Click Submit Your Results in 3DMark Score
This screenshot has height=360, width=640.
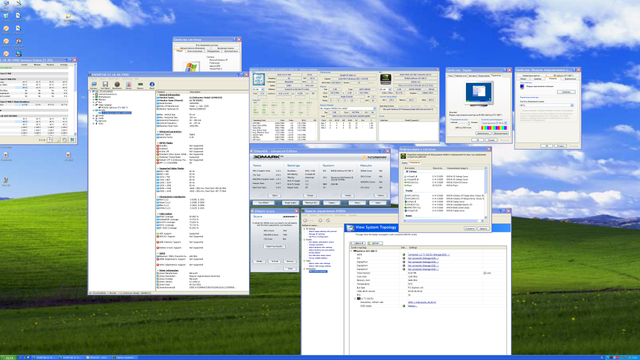(274, 247)
